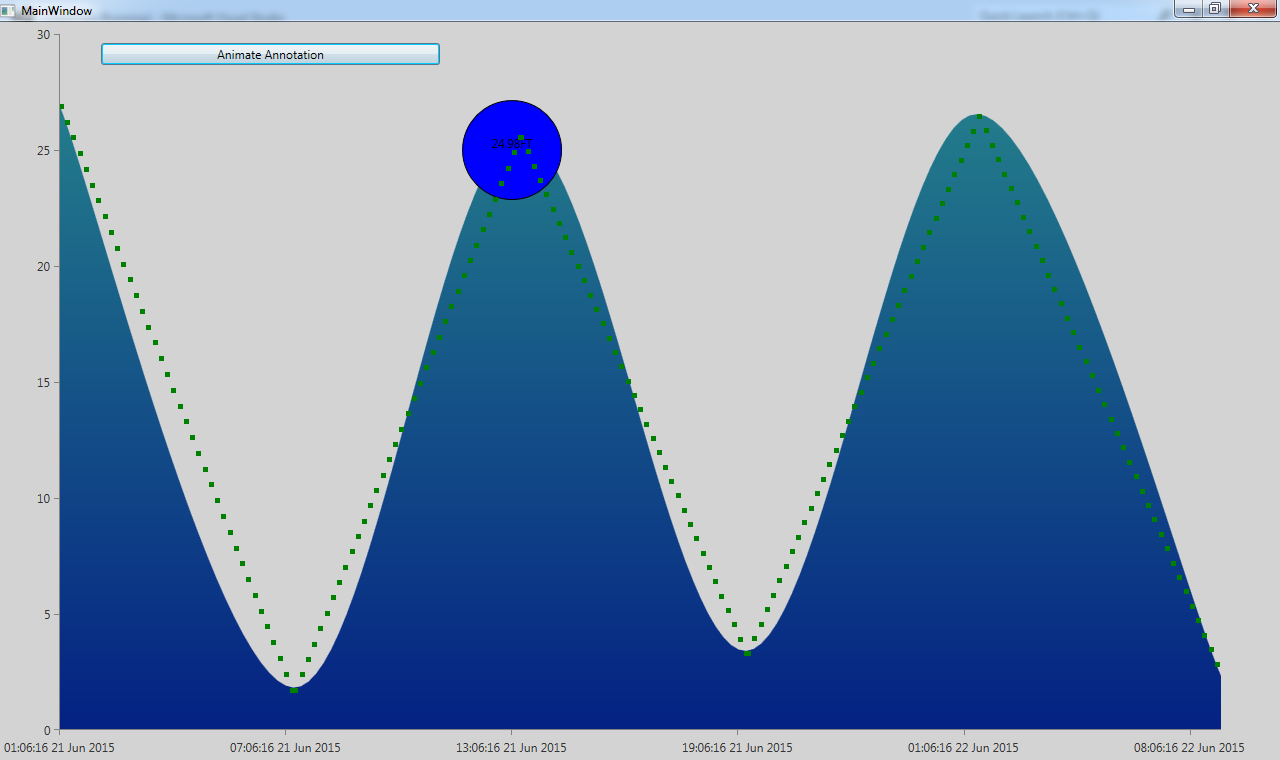Click the Y-axis label 30
The width and height of the screenshot is (1280, 760).
point(43,34)
